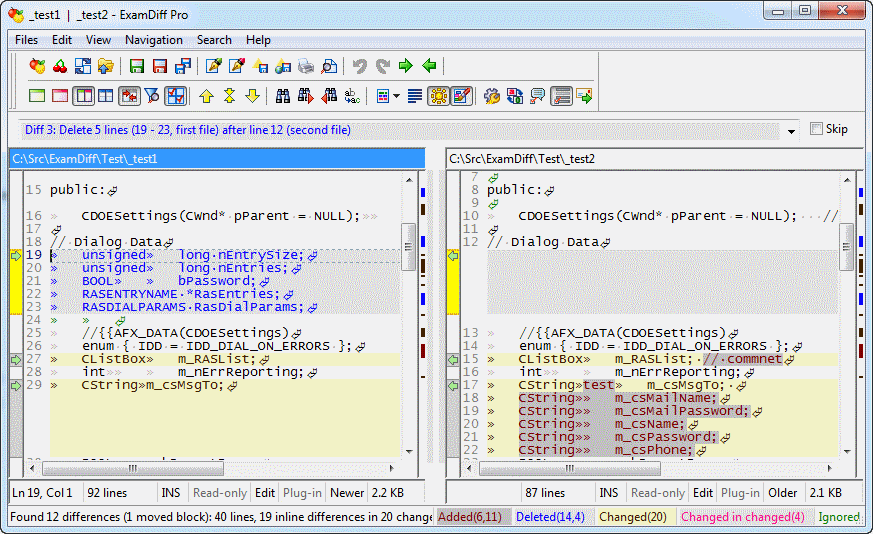The width and height of the screenshot is (873, 534).
Task: Toggle synchronized scrolling red arrows icon
Action: [x=129, y=96]
